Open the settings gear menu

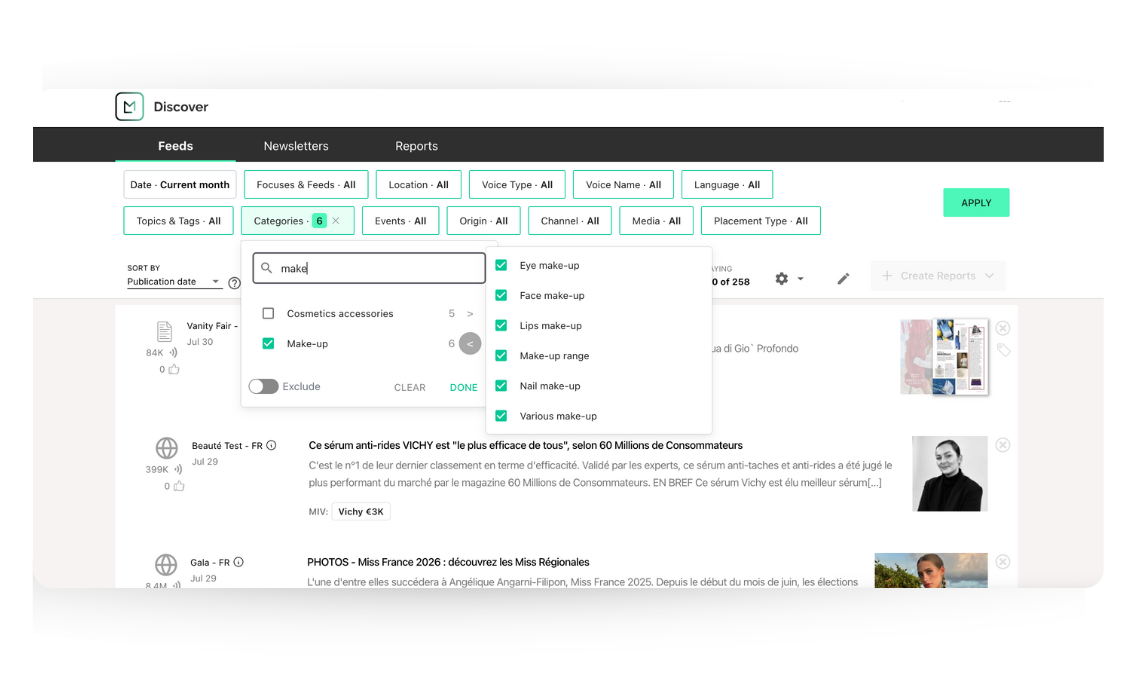point(782,279)
